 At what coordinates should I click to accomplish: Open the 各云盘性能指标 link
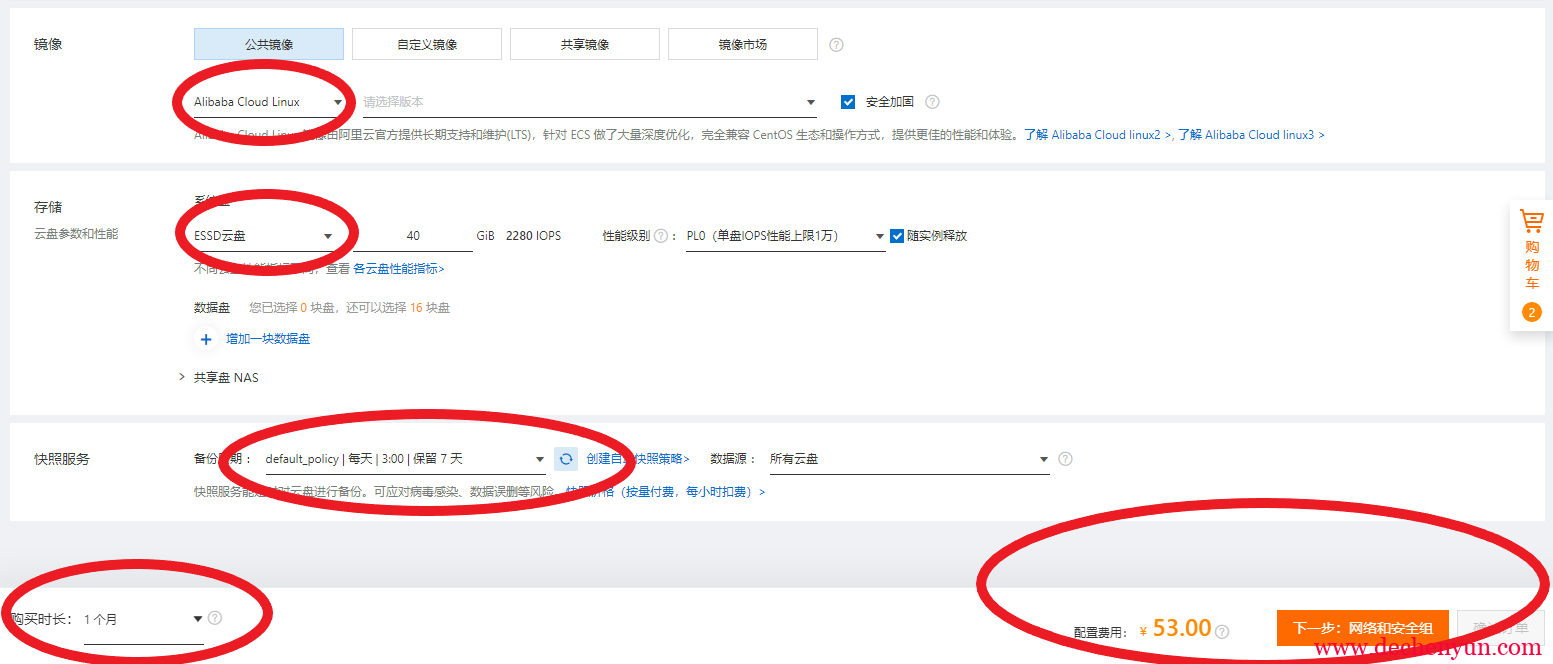pyautogui.click(x=399, y=269)
